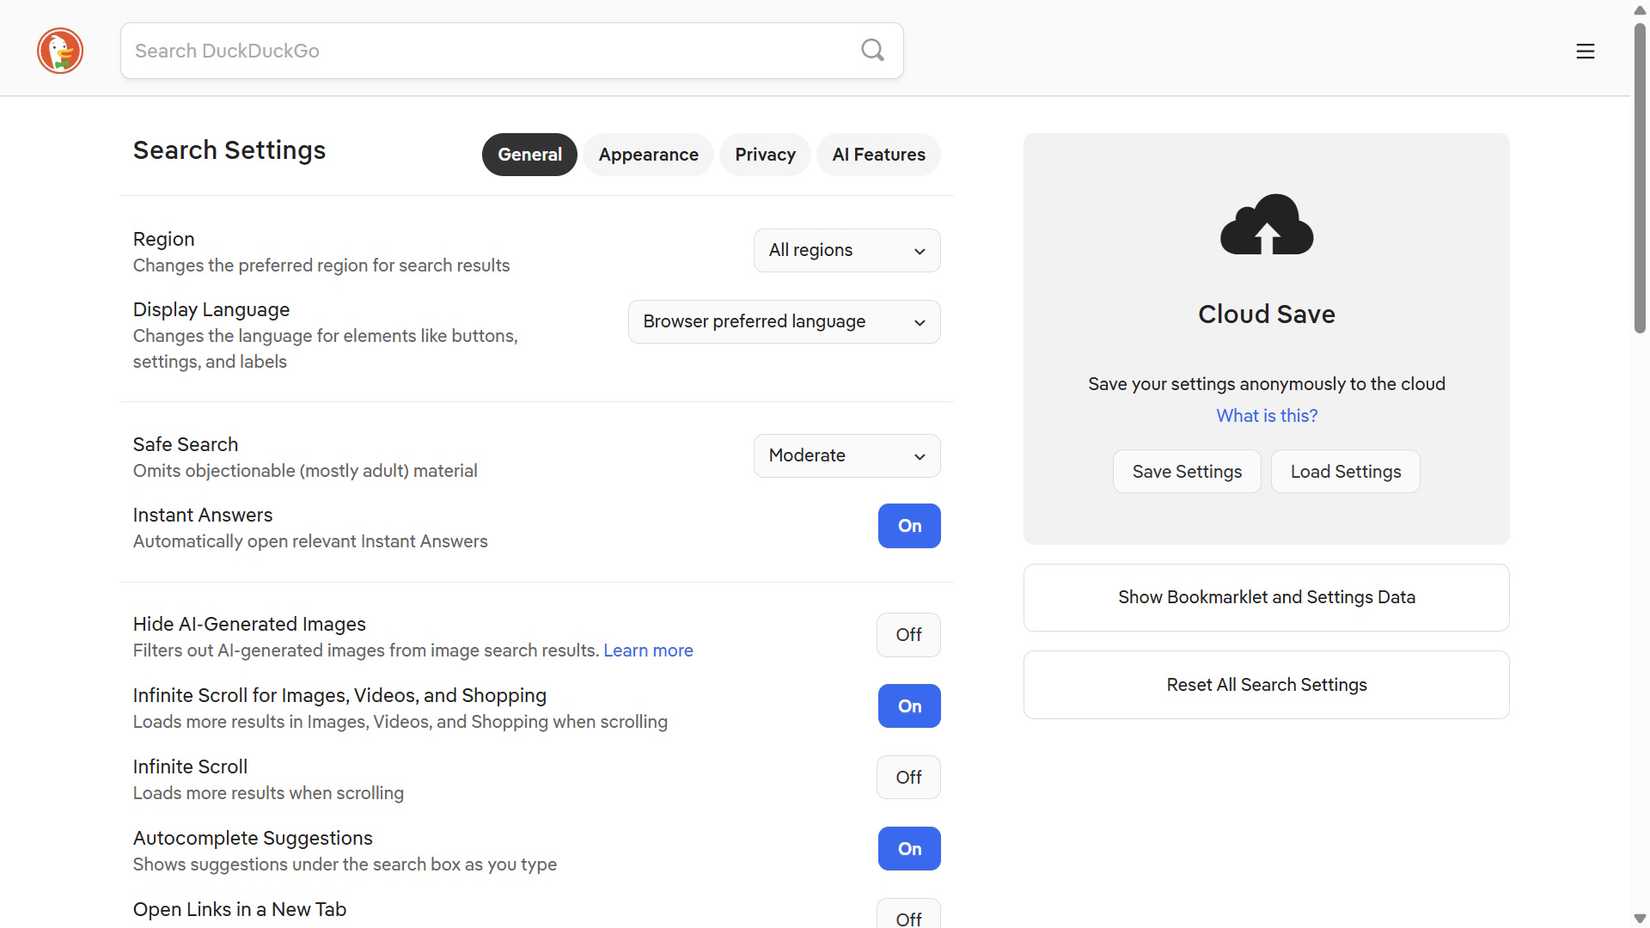1650x928 pixels.
Task: Disable Instant Answers
Action: coord(908,525)
